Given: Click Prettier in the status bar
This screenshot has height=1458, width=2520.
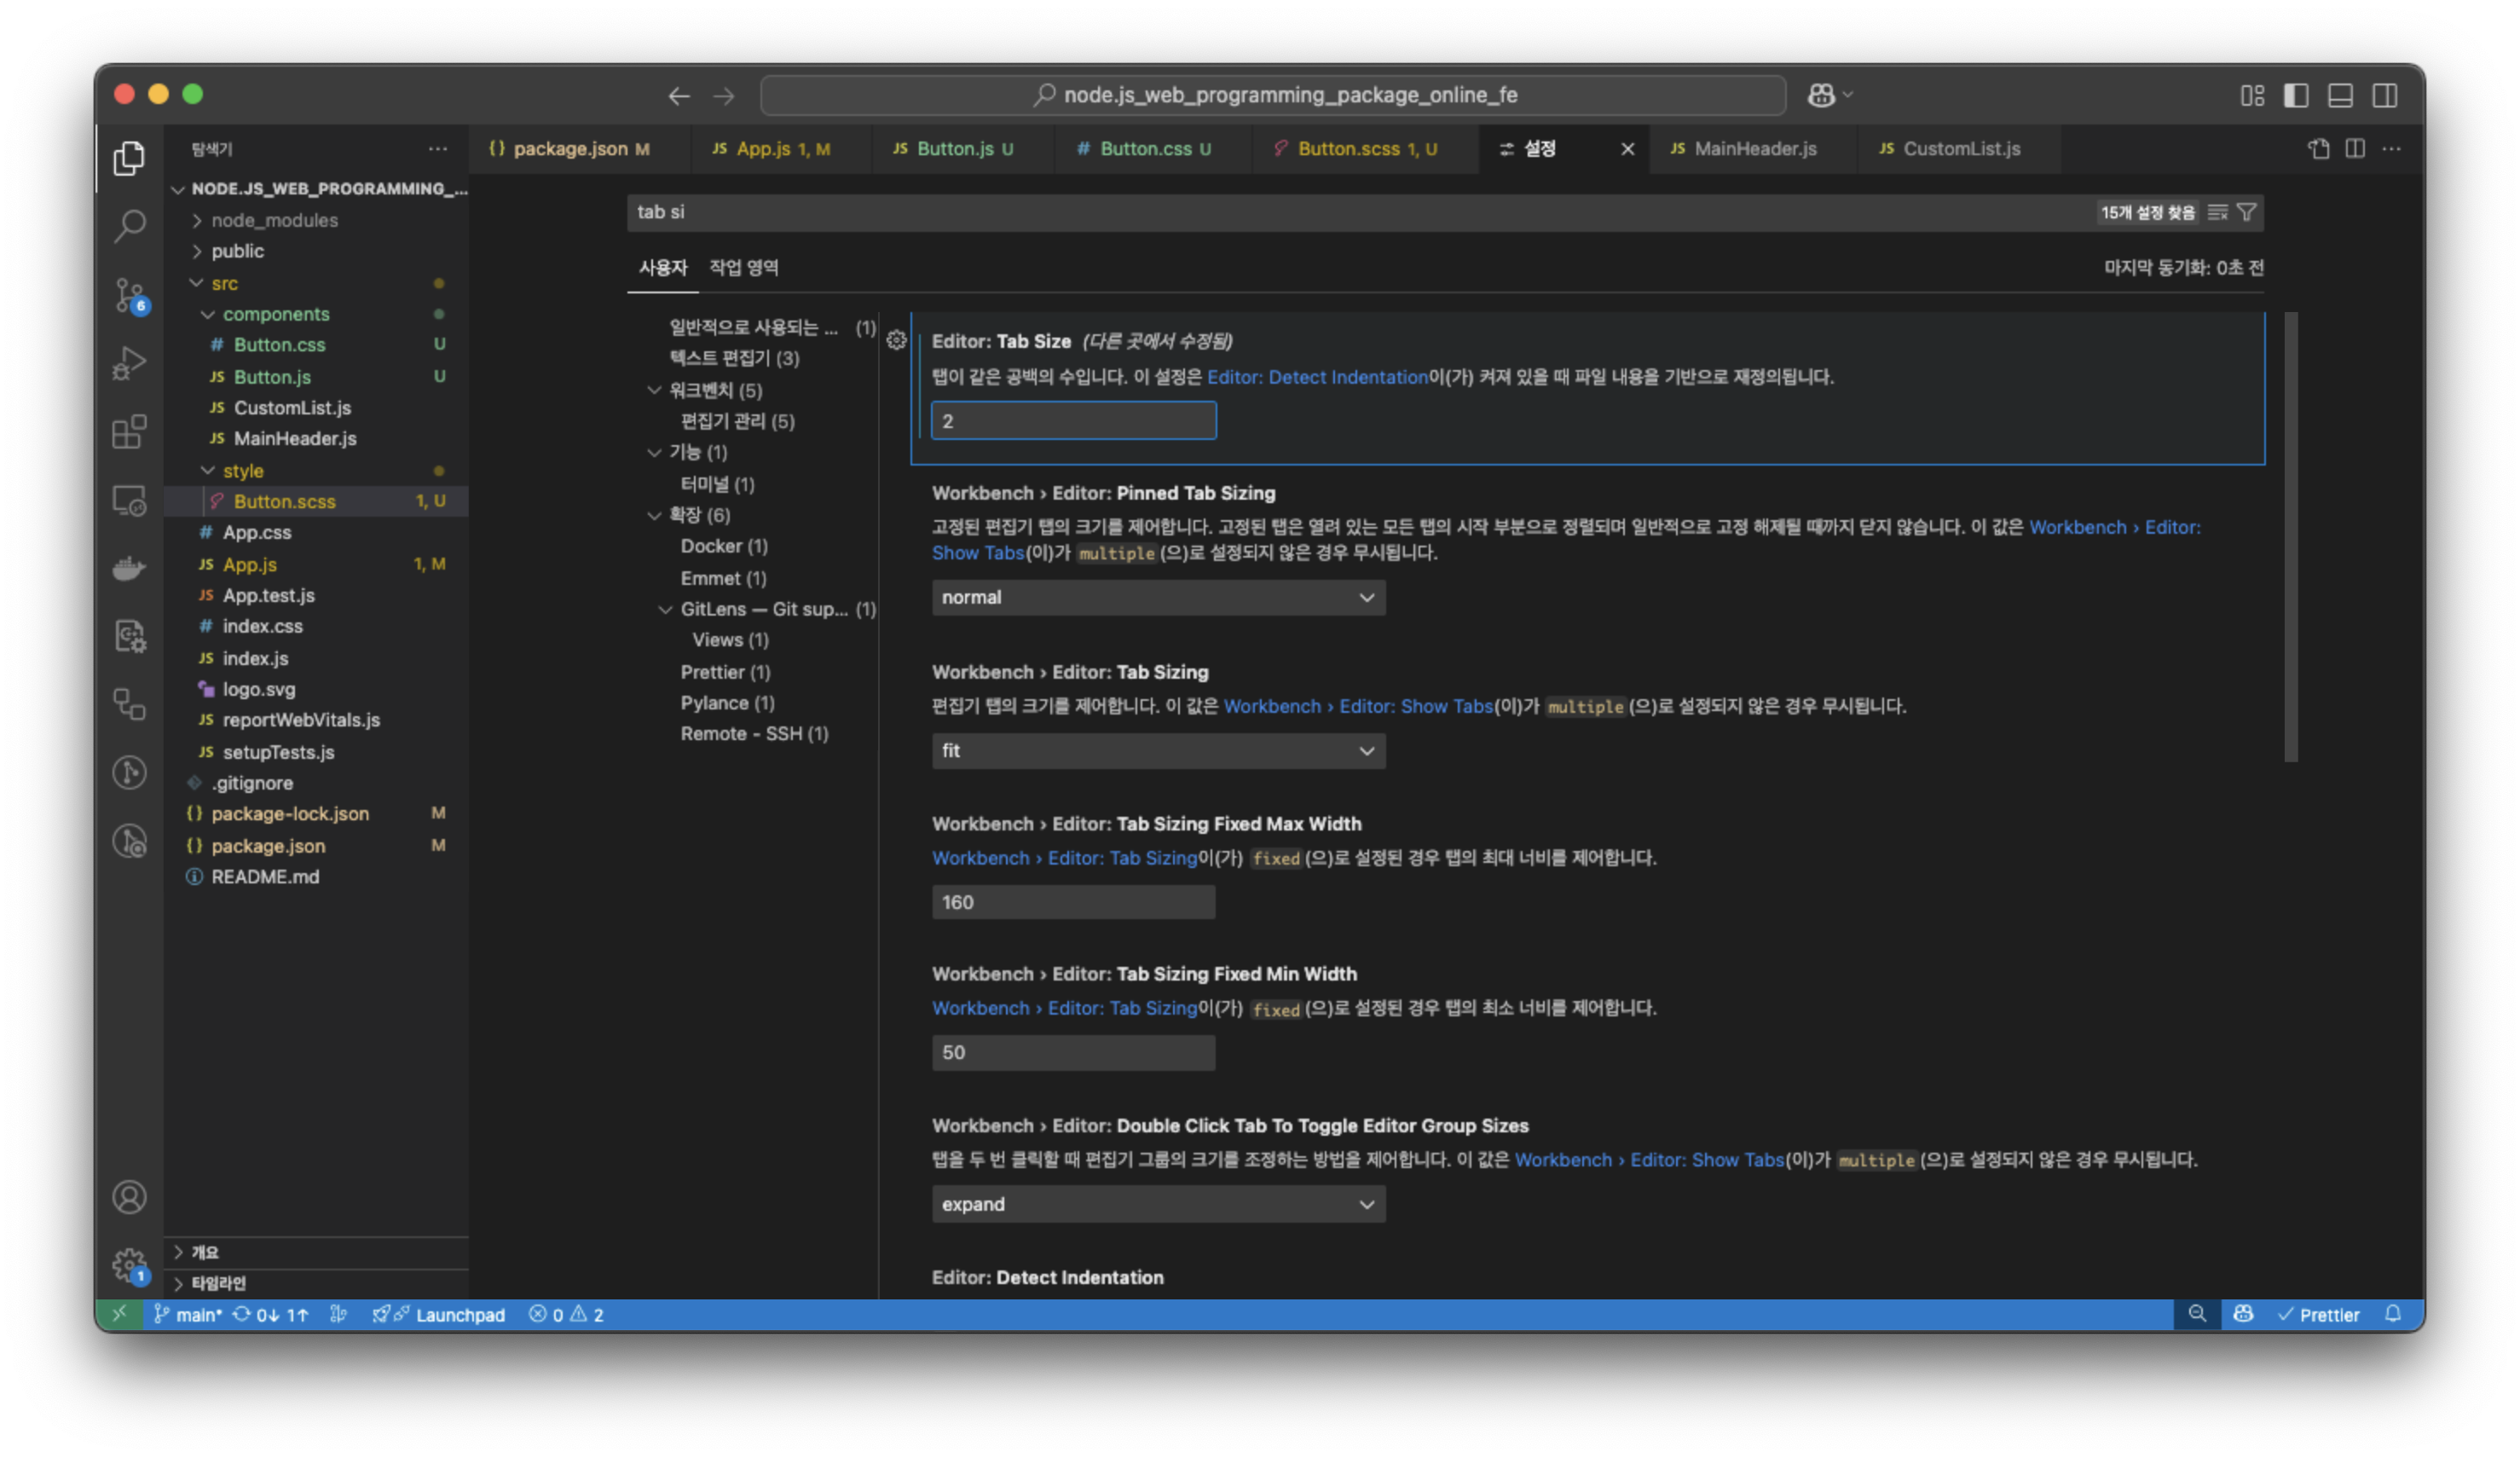Looking at the screenshot, I should [2318, 1314].
